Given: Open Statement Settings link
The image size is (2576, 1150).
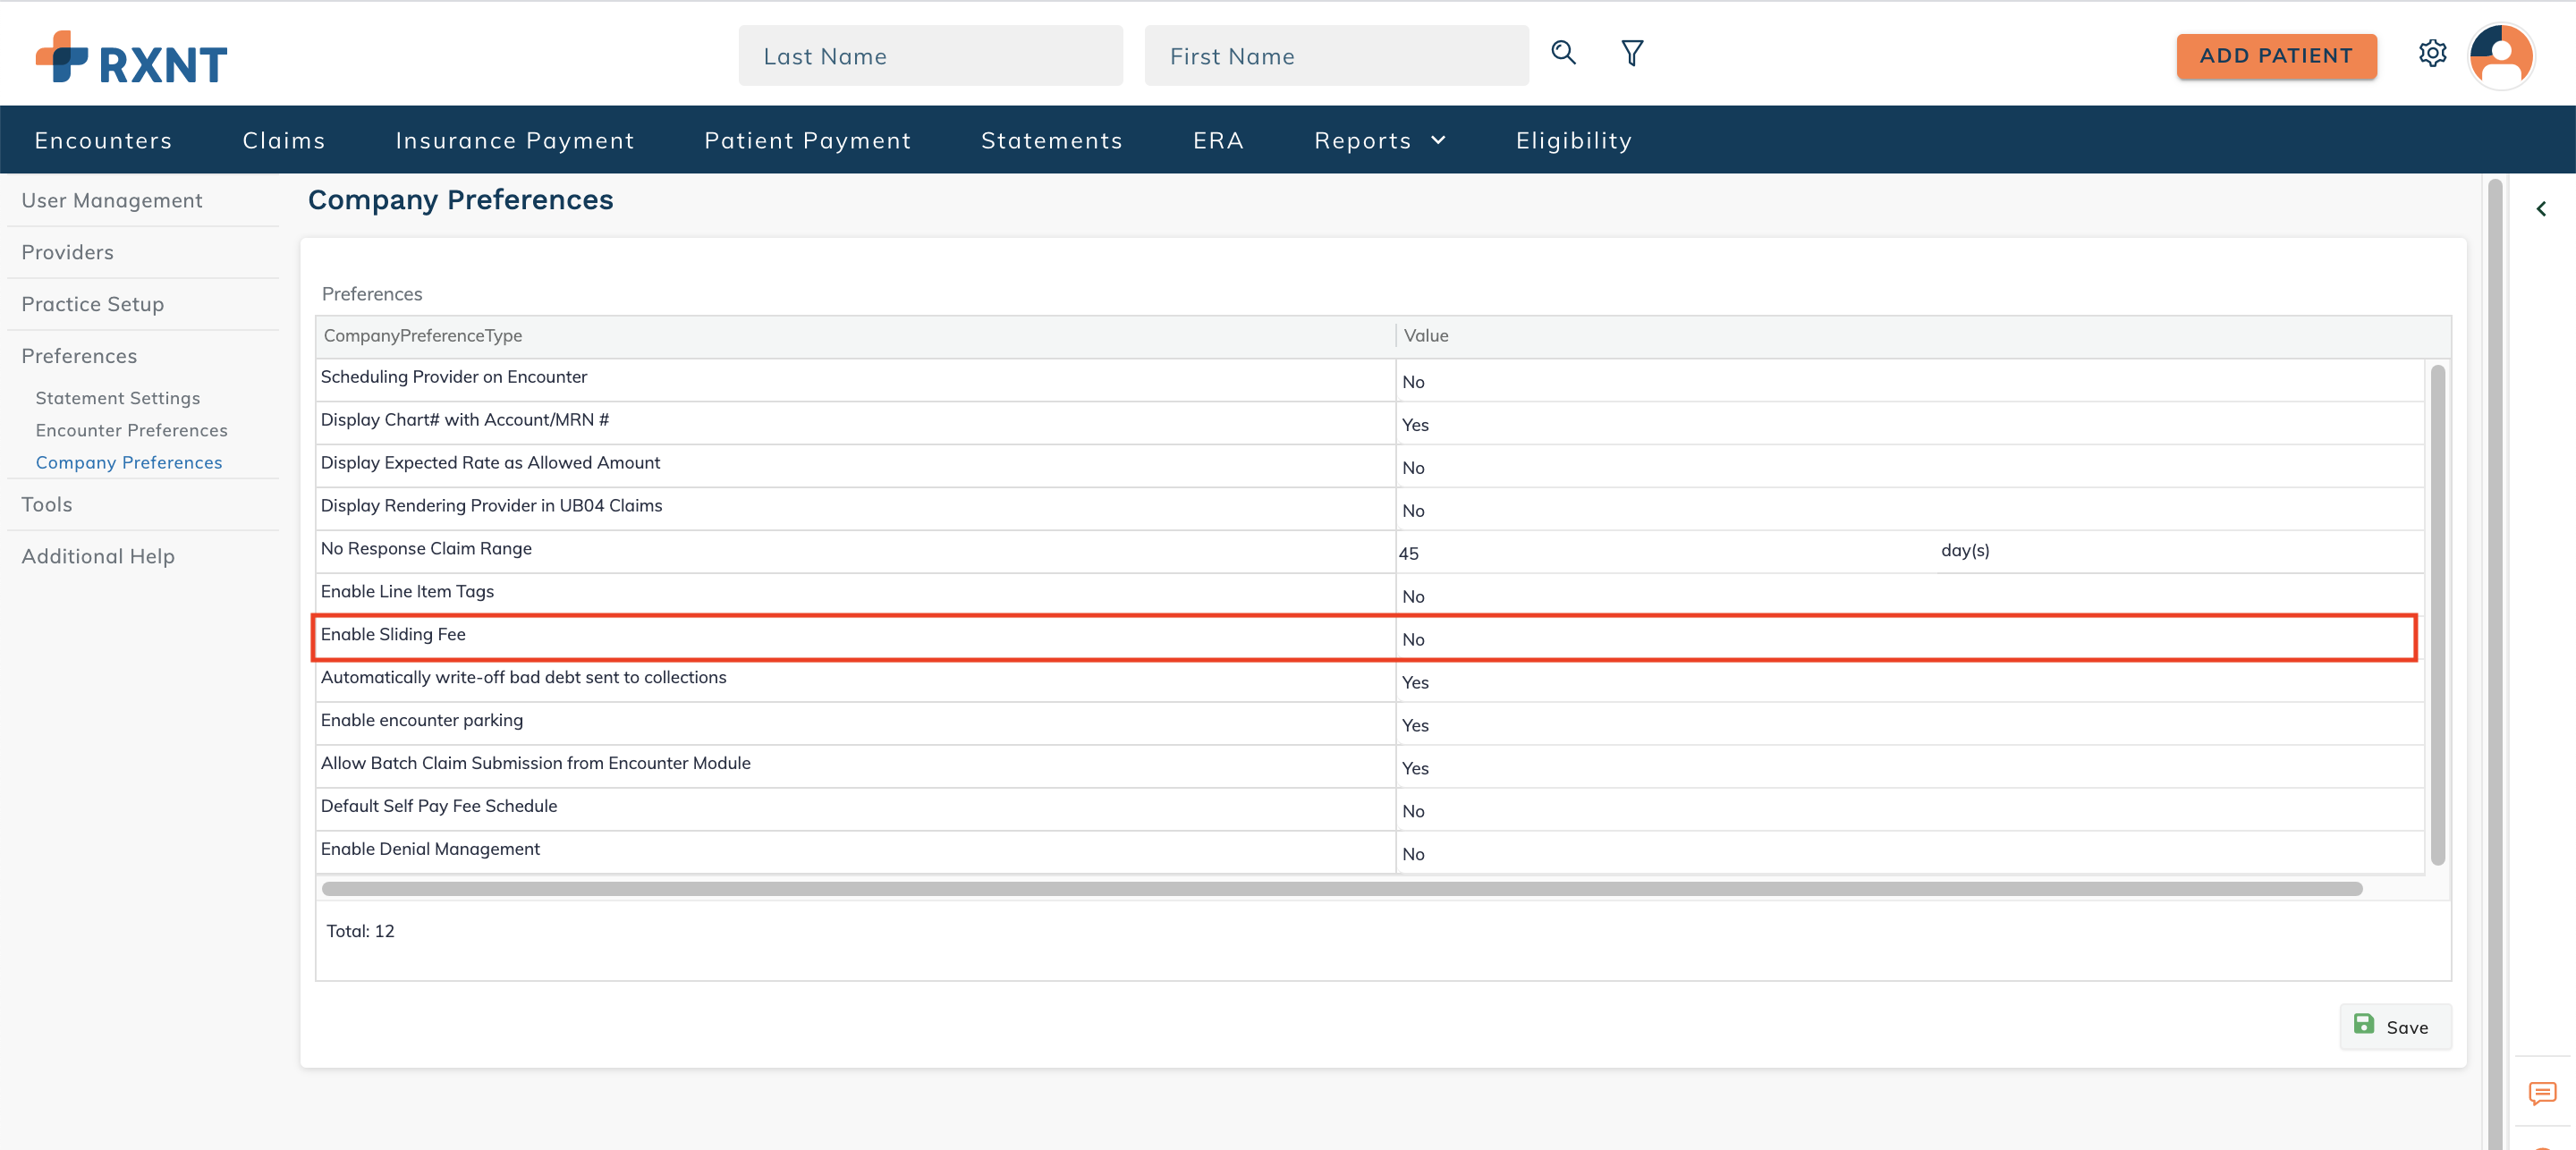Looking at the screenshot, I should pos(117,398).
